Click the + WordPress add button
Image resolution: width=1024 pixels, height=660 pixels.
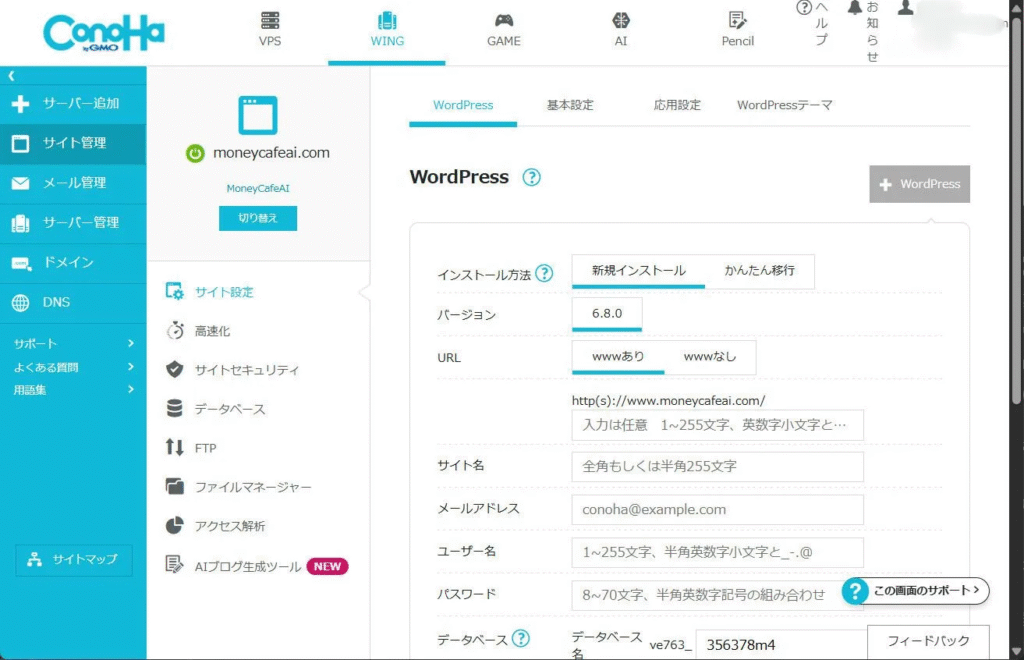[919, 184]
